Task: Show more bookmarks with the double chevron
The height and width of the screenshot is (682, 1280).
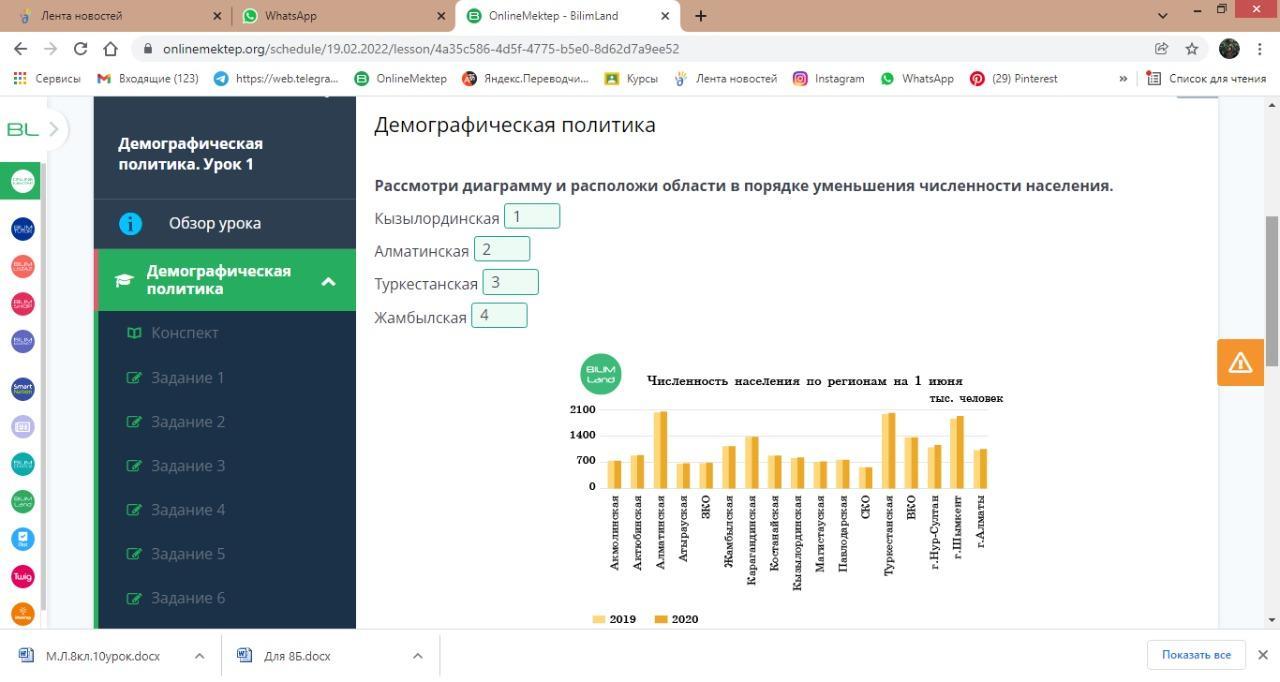Action: click(1122, 78)
